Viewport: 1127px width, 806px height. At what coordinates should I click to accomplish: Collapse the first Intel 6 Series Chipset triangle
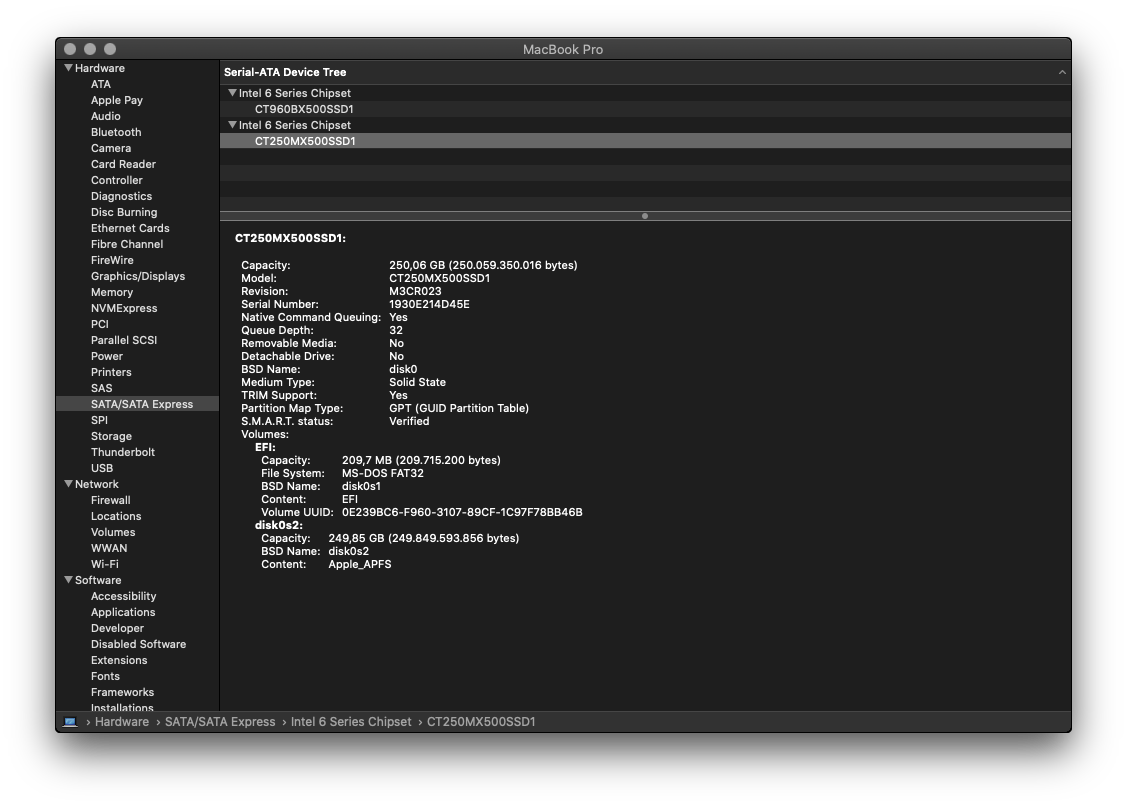coord(232,93)
